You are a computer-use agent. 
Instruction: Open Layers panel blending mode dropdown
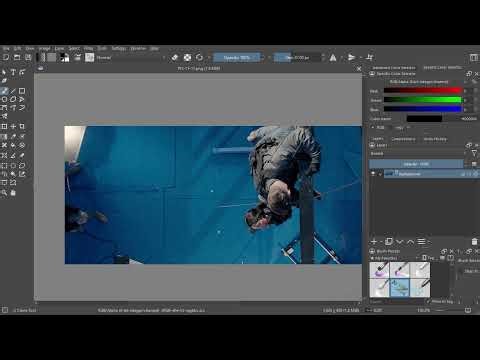click(x=418, y=154)
